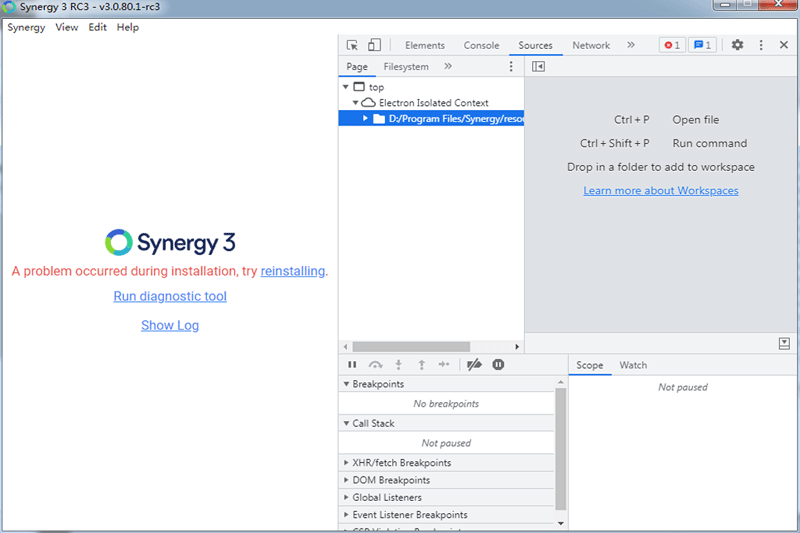This screenshot has height=533, width=800.
Task: Click the blue message count badge
Action: point(703,45)
